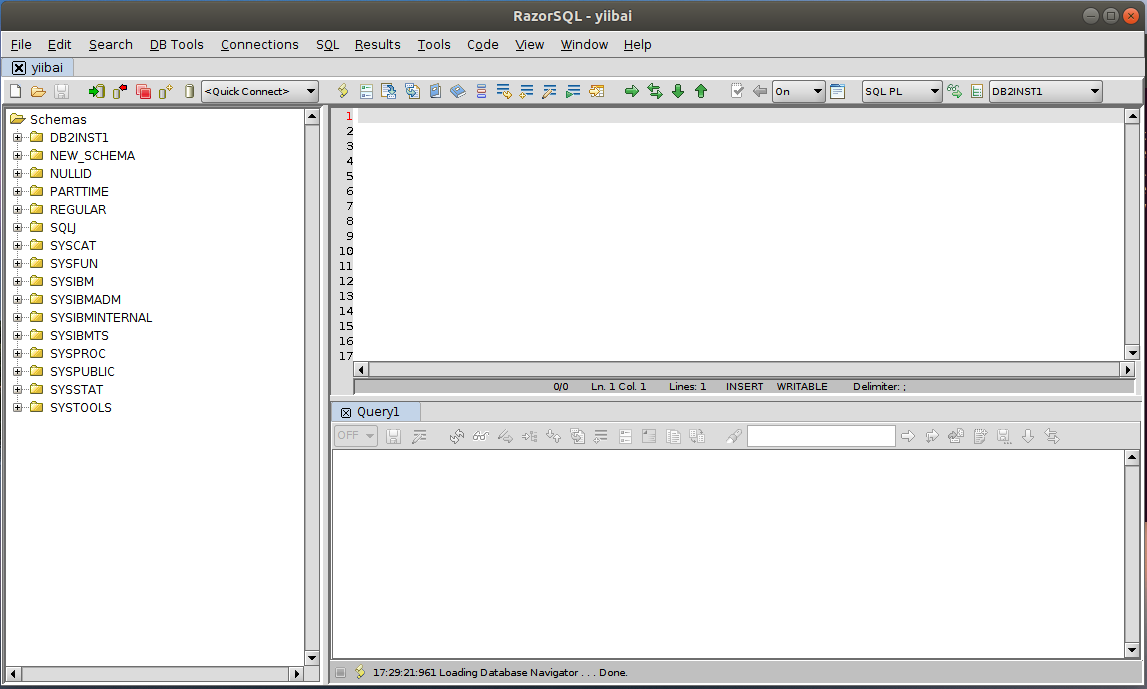Click the green up arrow toolbar icon
The image size is (1147, 689).
point(701,92)
